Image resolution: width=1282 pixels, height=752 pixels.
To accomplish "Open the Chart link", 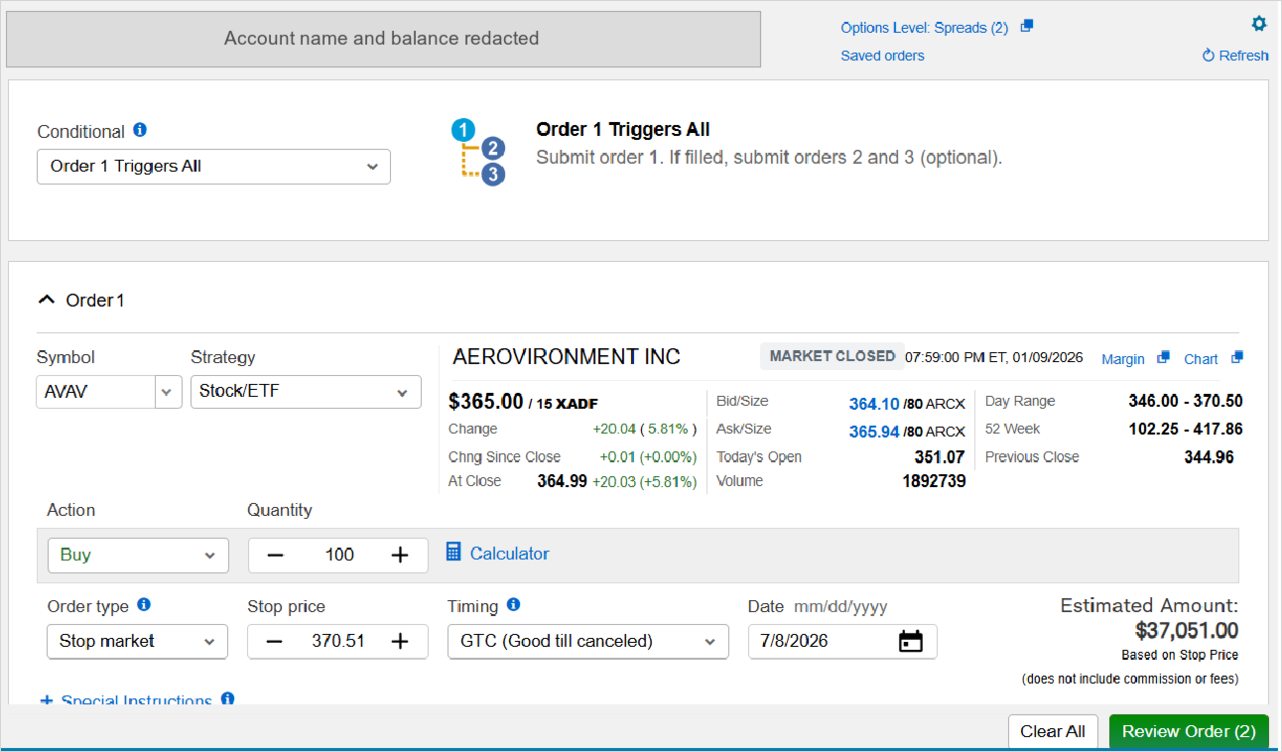I will 1201,359.
